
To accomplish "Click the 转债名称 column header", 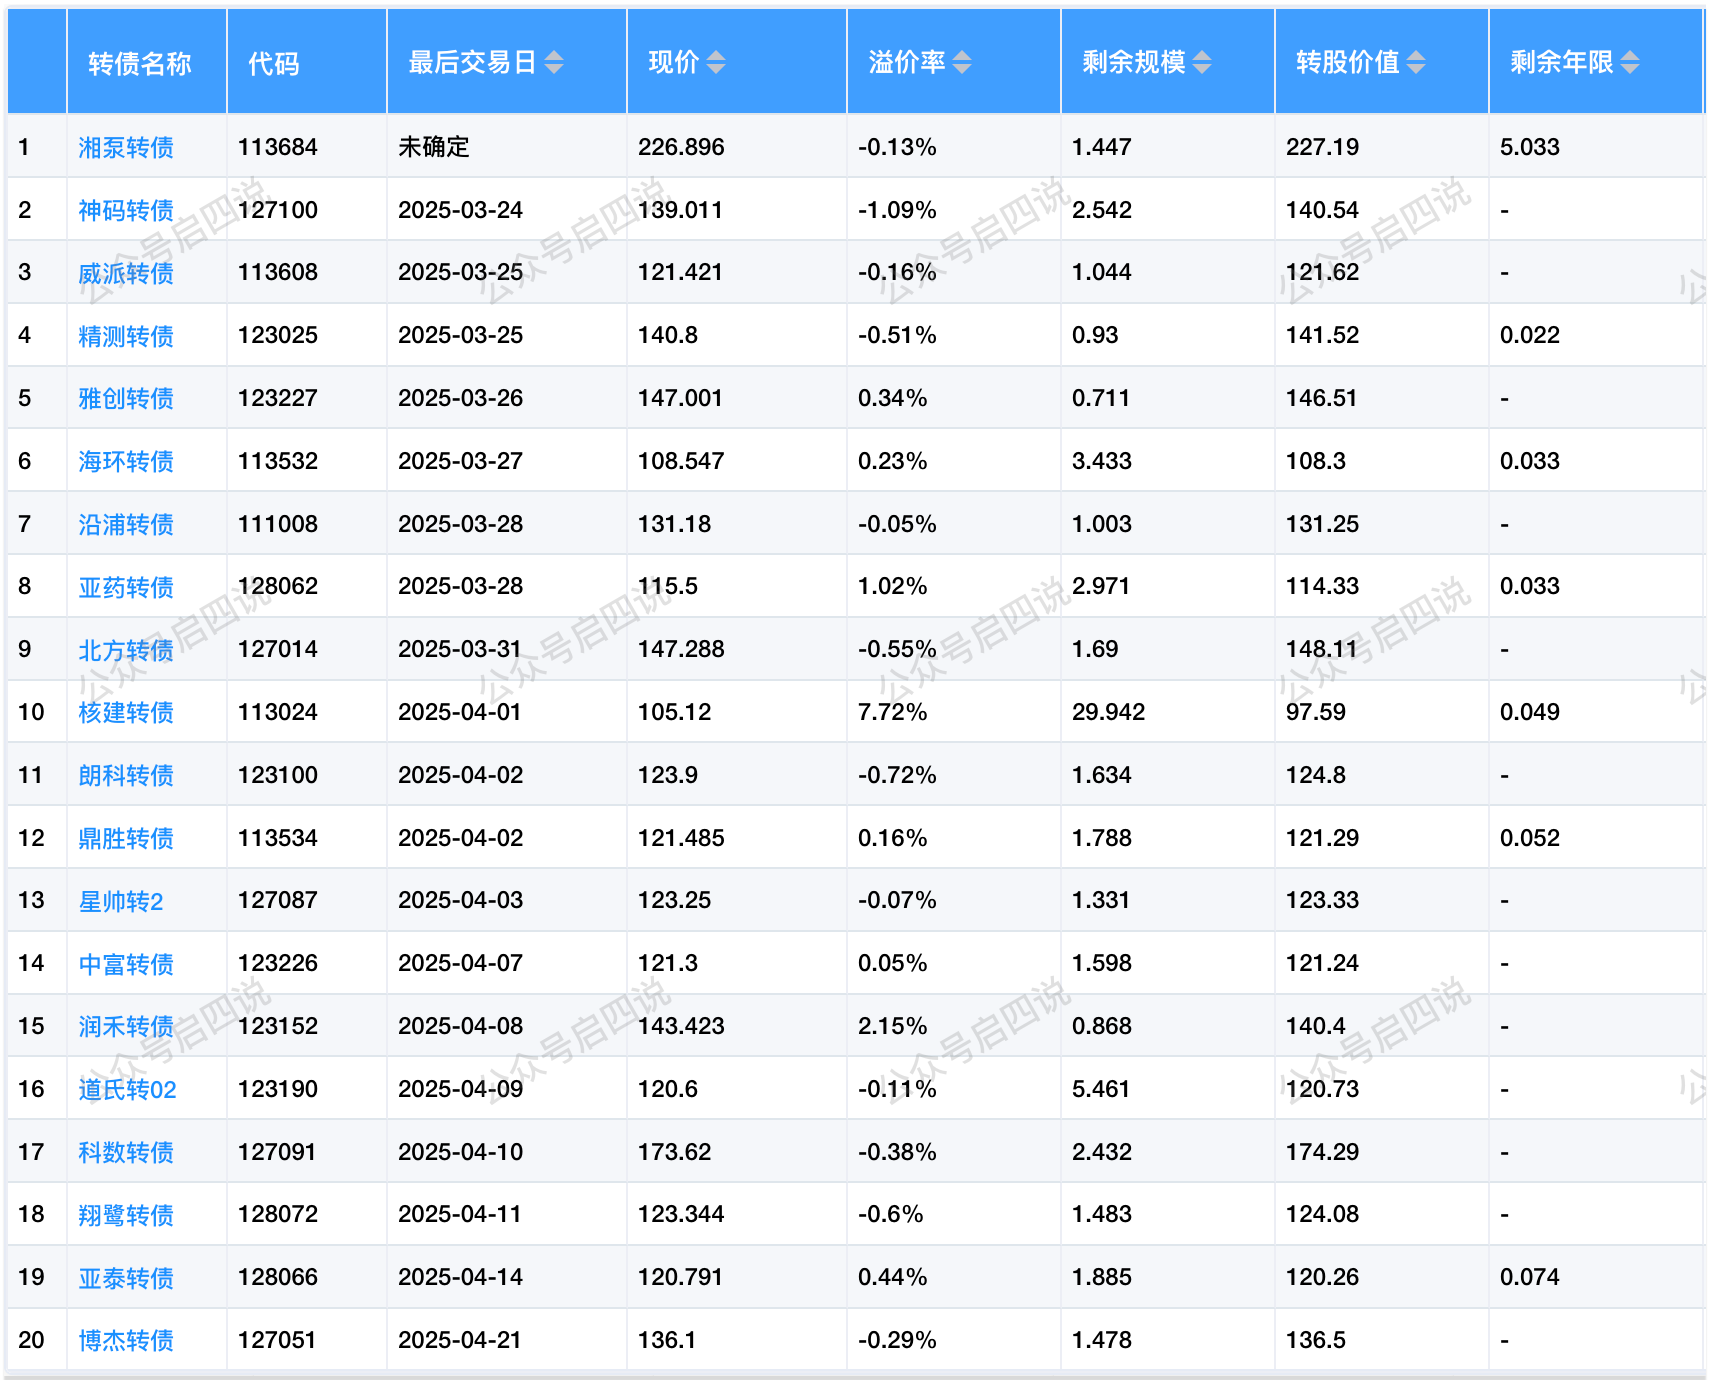I will pyautogui.click(x=139, y=64).
